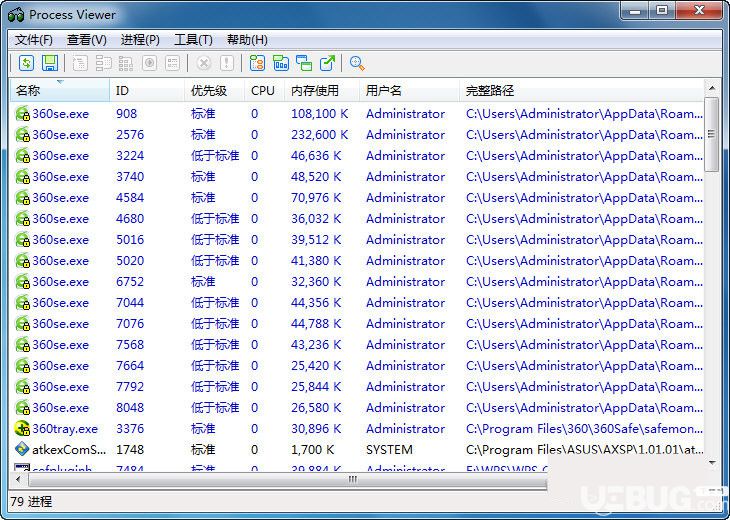This screenshot has width=730, height=520.
Task: Open the 进程(P) menu
Action: [140, 40]
